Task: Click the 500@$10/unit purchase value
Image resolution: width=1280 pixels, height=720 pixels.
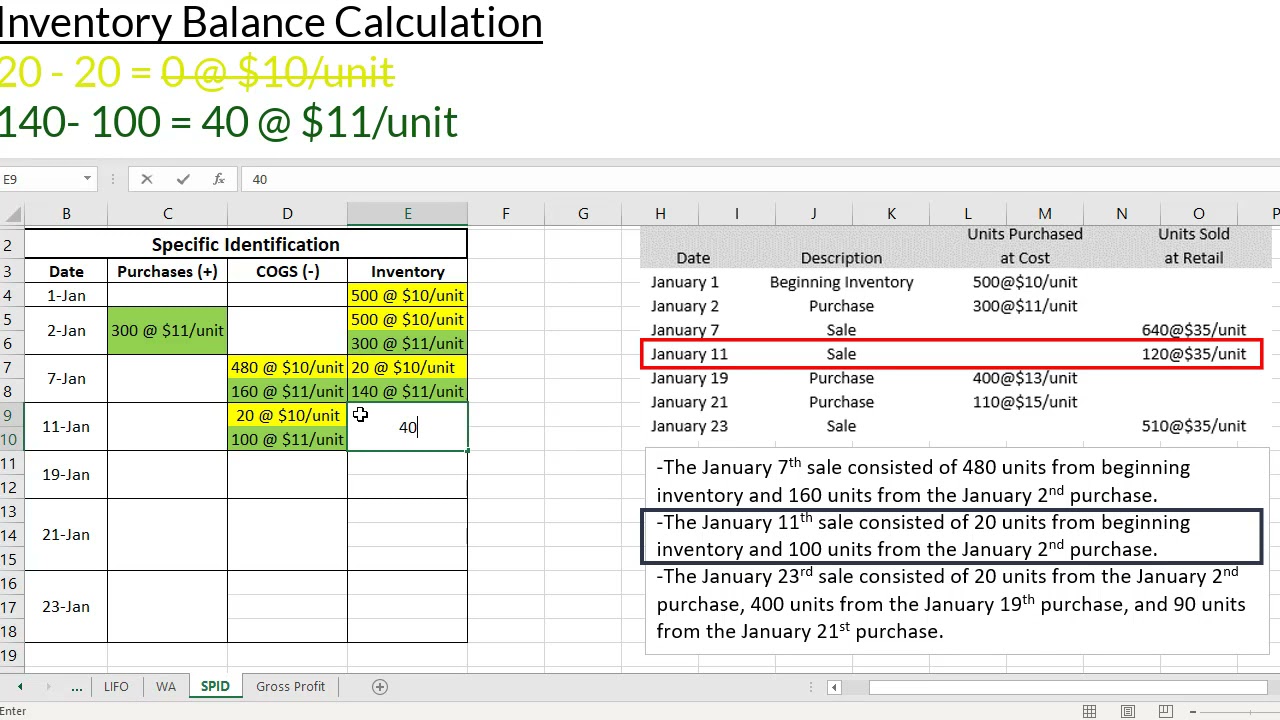Action: [x=1025, y=282]
